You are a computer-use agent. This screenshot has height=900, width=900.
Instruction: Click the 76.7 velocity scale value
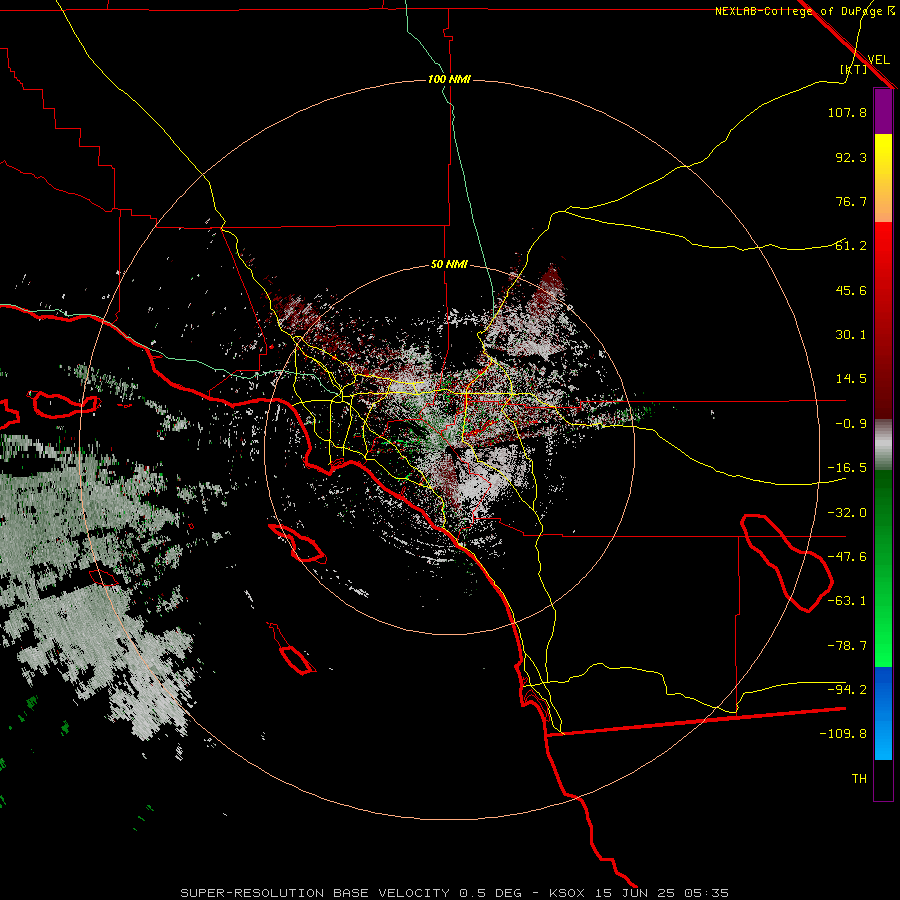pos(851,201)
